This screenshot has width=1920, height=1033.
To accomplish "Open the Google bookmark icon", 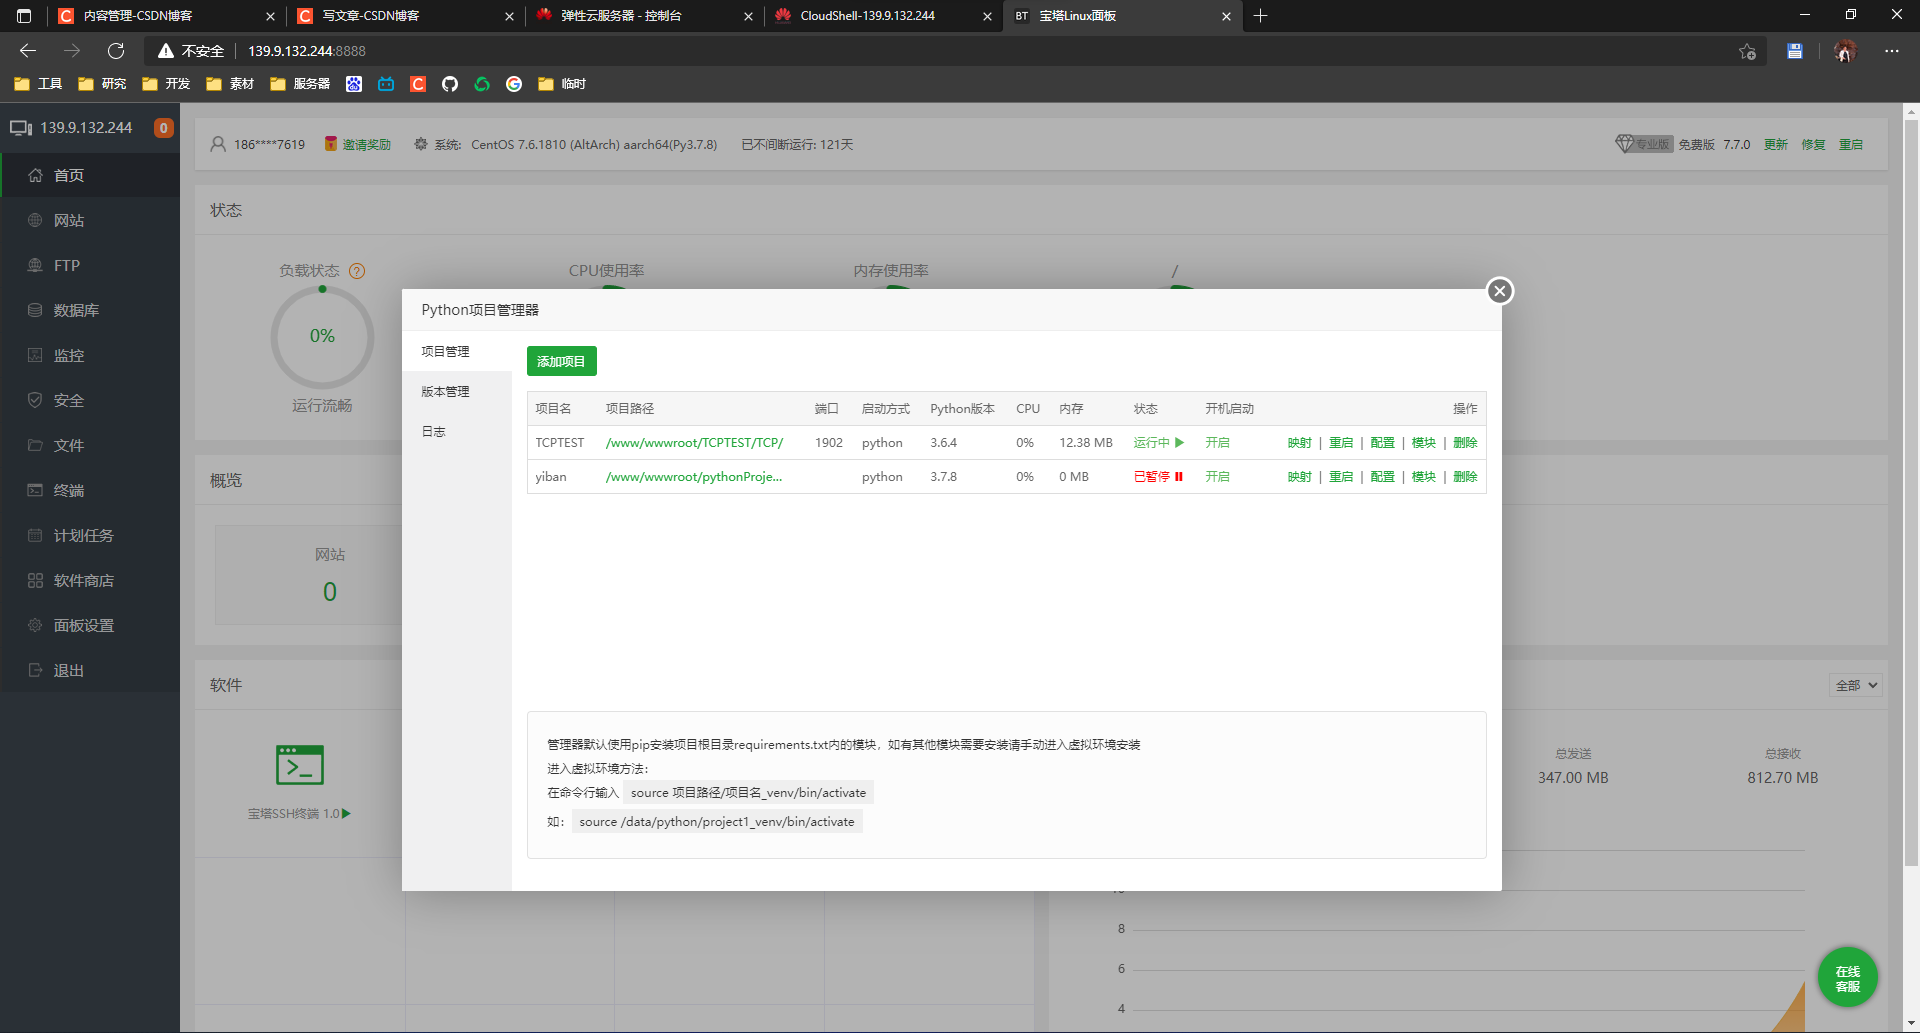I will [x=514, y=84].
